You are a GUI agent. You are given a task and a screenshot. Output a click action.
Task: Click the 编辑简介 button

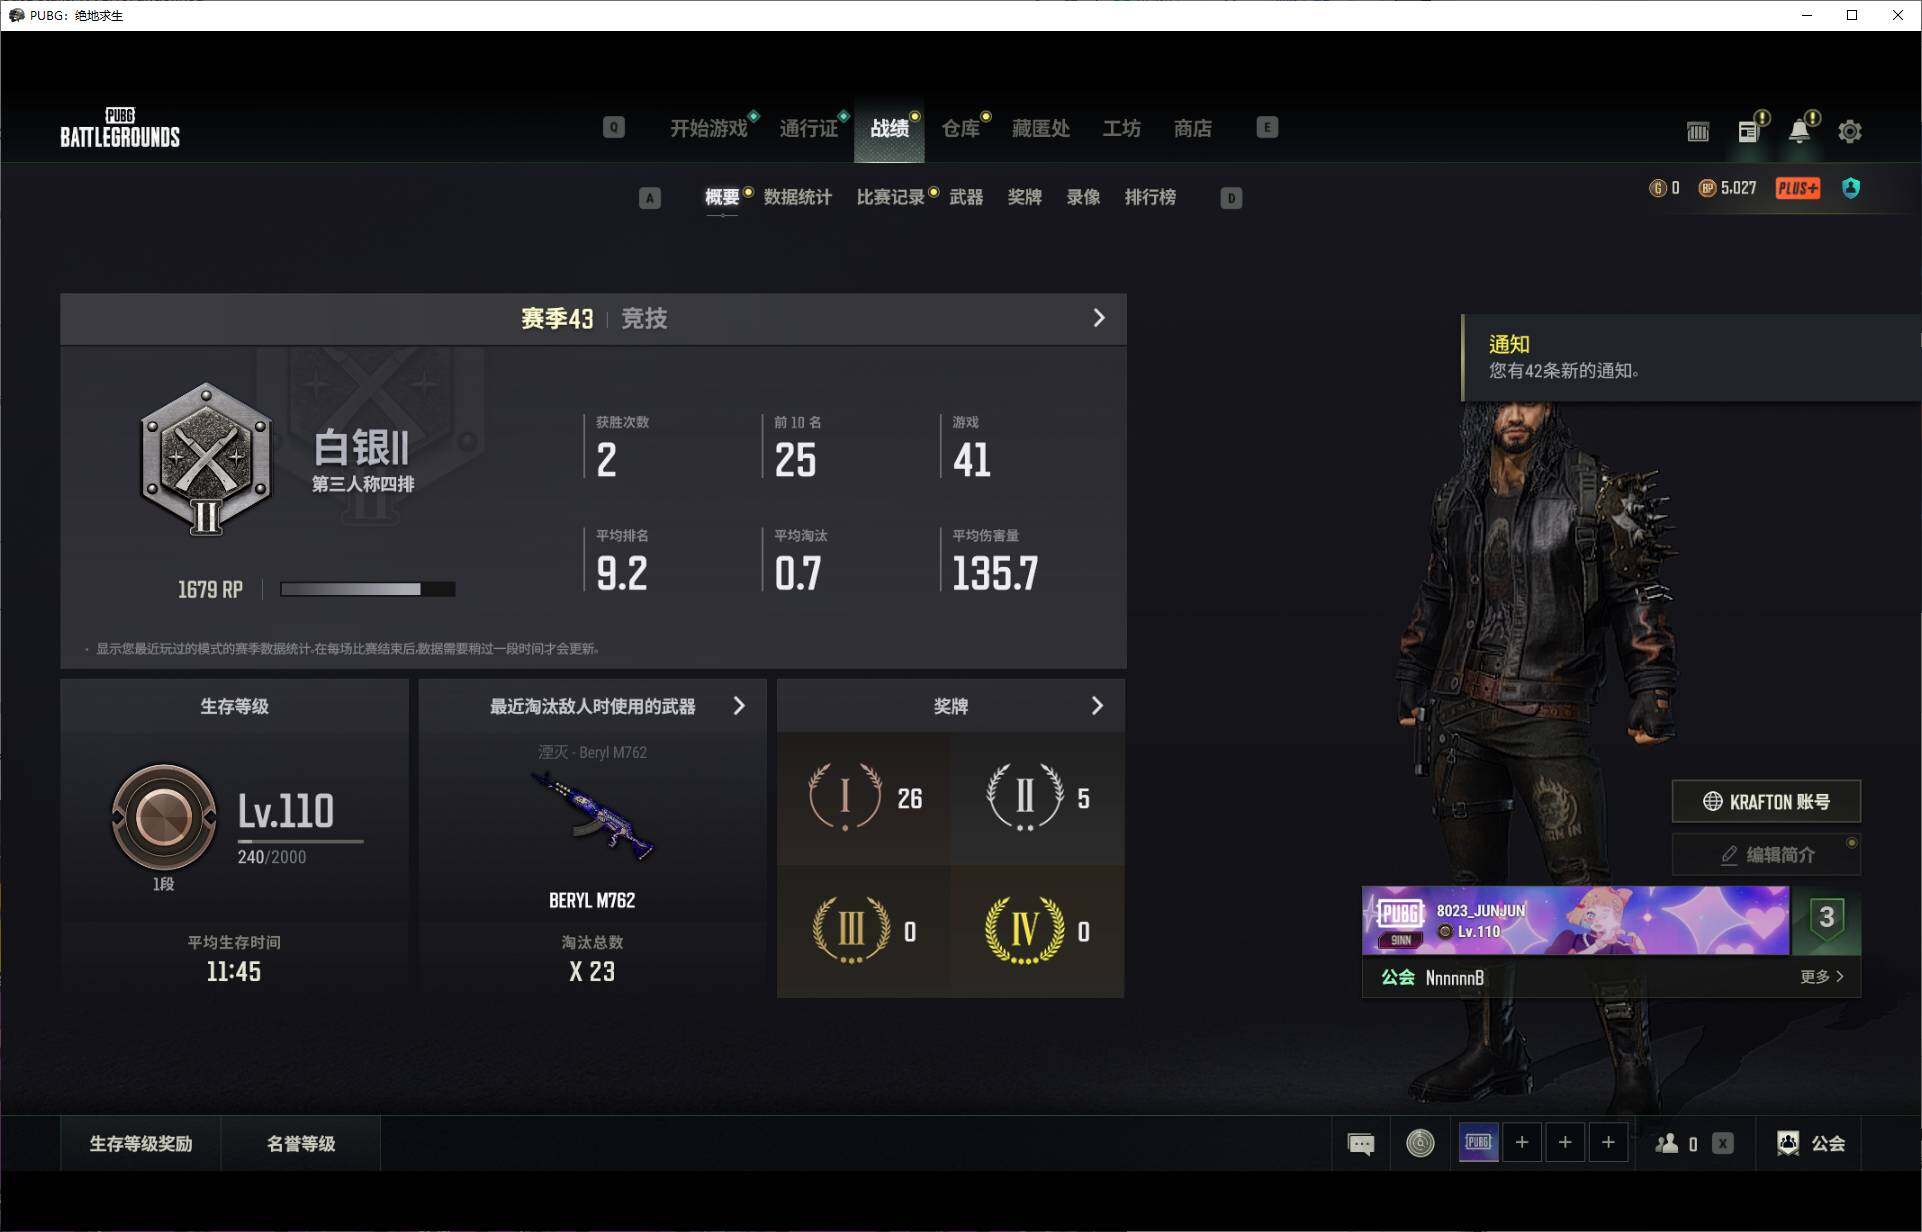tap(1766, 855)
